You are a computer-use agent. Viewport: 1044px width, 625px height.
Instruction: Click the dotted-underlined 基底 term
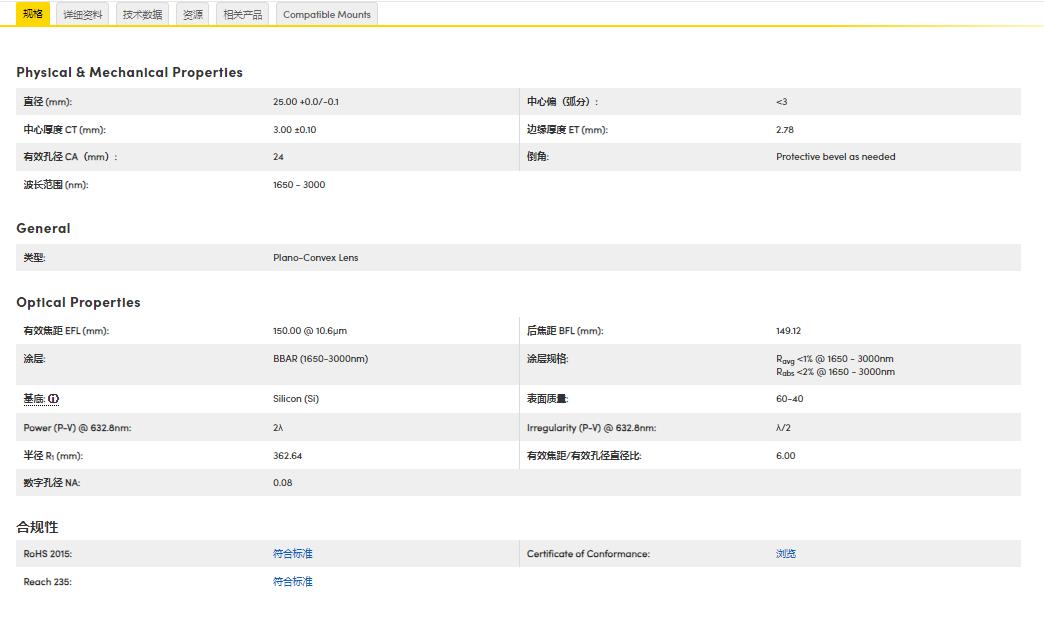click(x=34, y=398)
